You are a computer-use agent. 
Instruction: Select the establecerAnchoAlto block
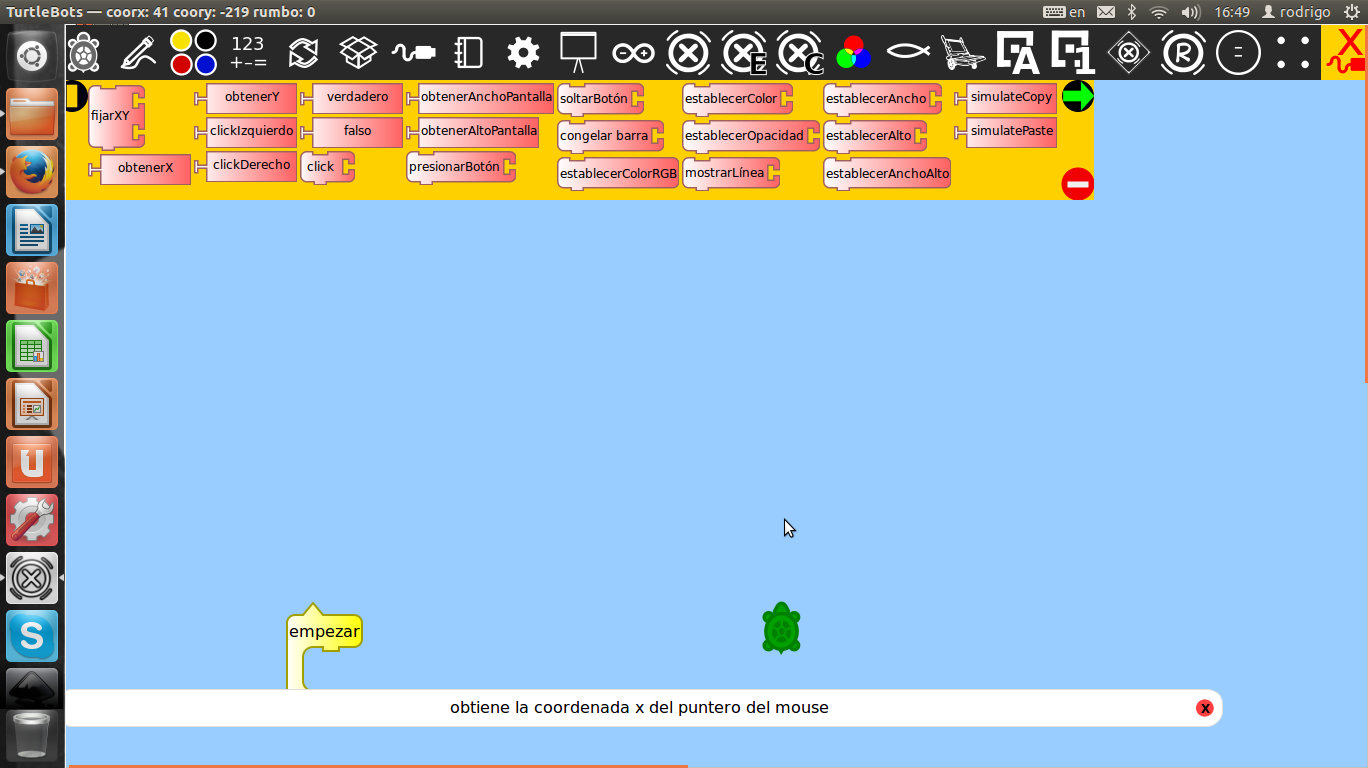[887, 173]
